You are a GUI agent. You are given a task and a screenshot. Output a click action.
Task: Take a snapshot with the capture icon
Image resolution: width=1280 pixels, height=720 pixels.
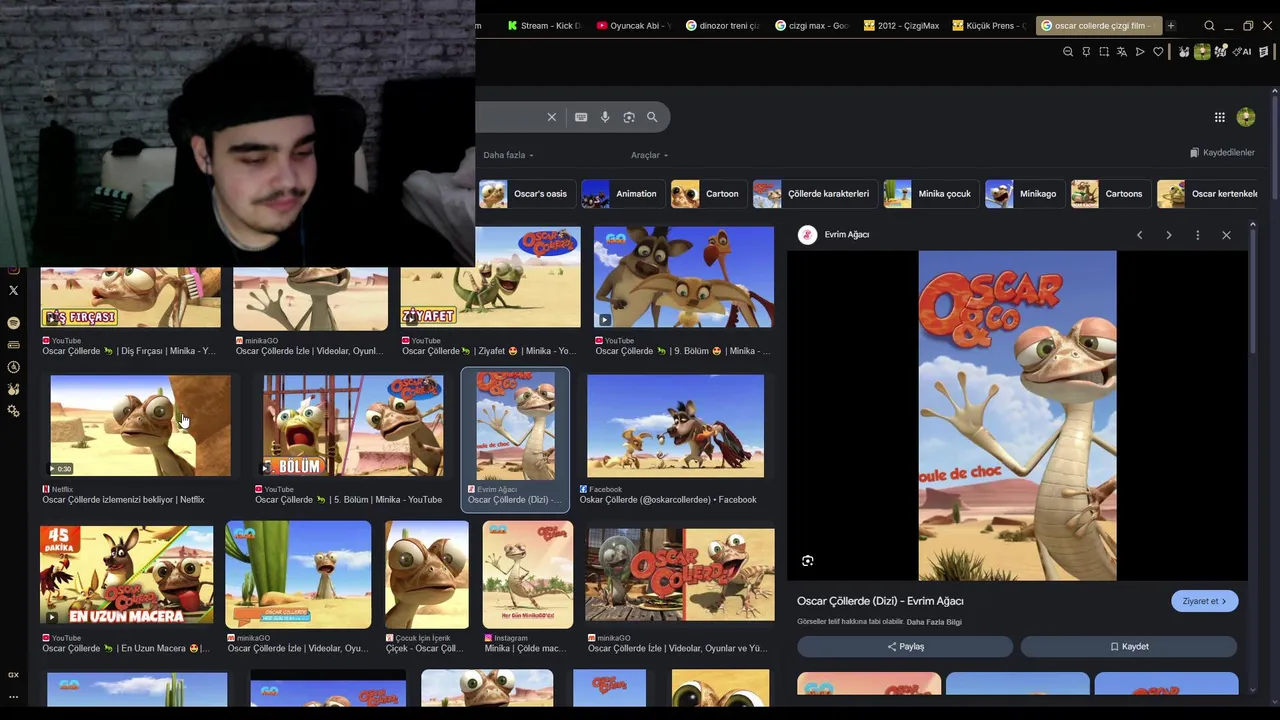click(1104, 52)
